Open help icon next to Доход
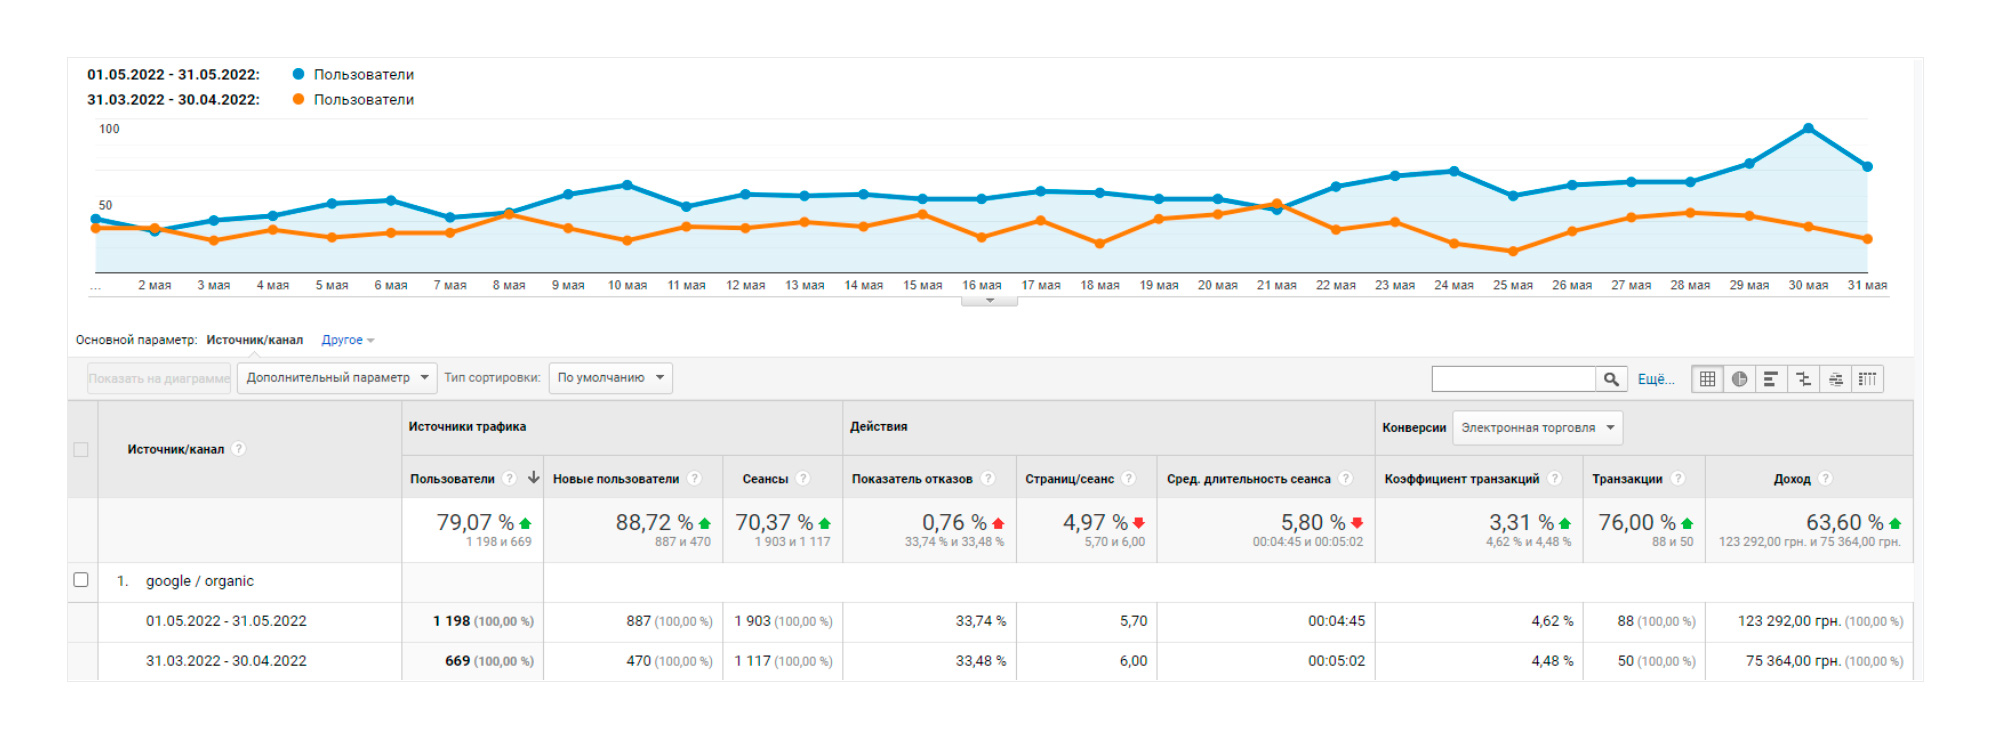Screen dimensions: 1998x754 click(1825, 479)
